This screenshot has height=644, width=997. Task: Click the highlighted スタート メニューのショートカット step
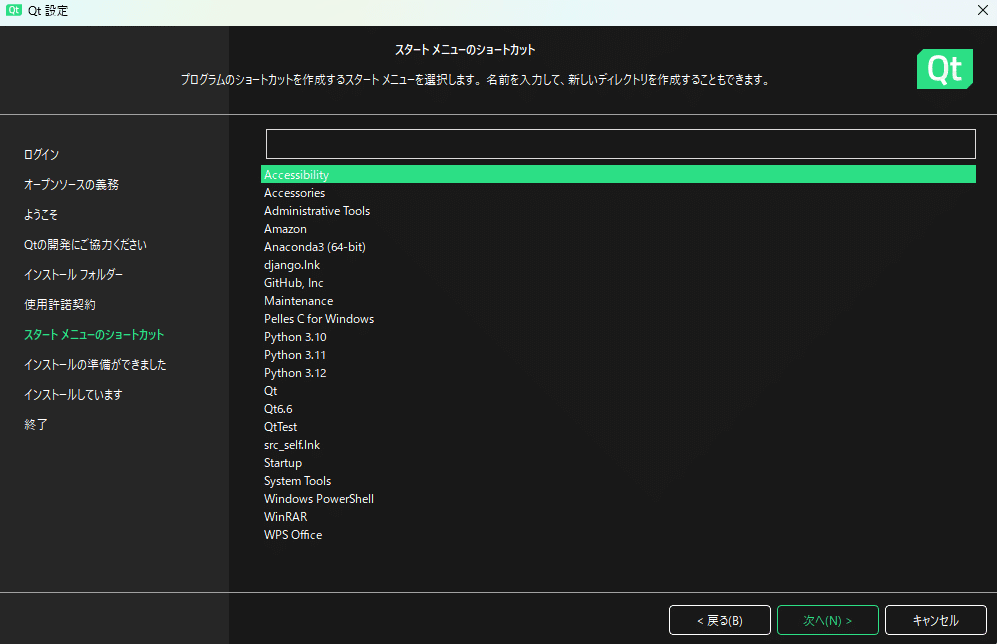[x=94, y=334]
